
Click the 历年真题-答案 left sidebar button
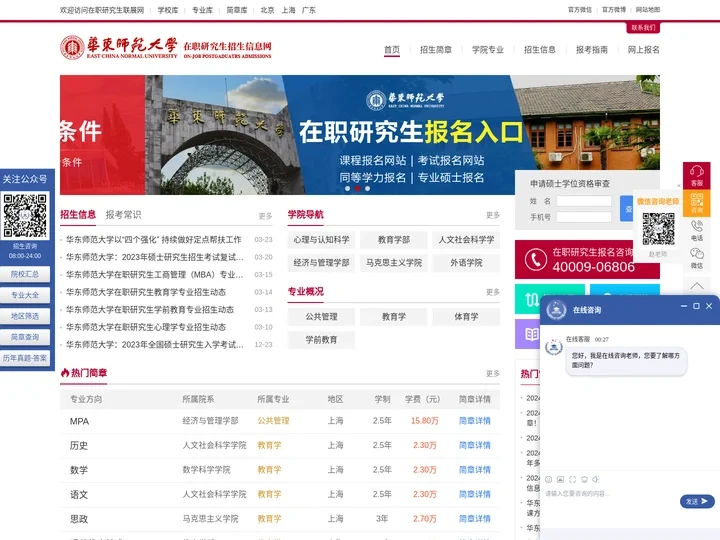tap(25, 358)
